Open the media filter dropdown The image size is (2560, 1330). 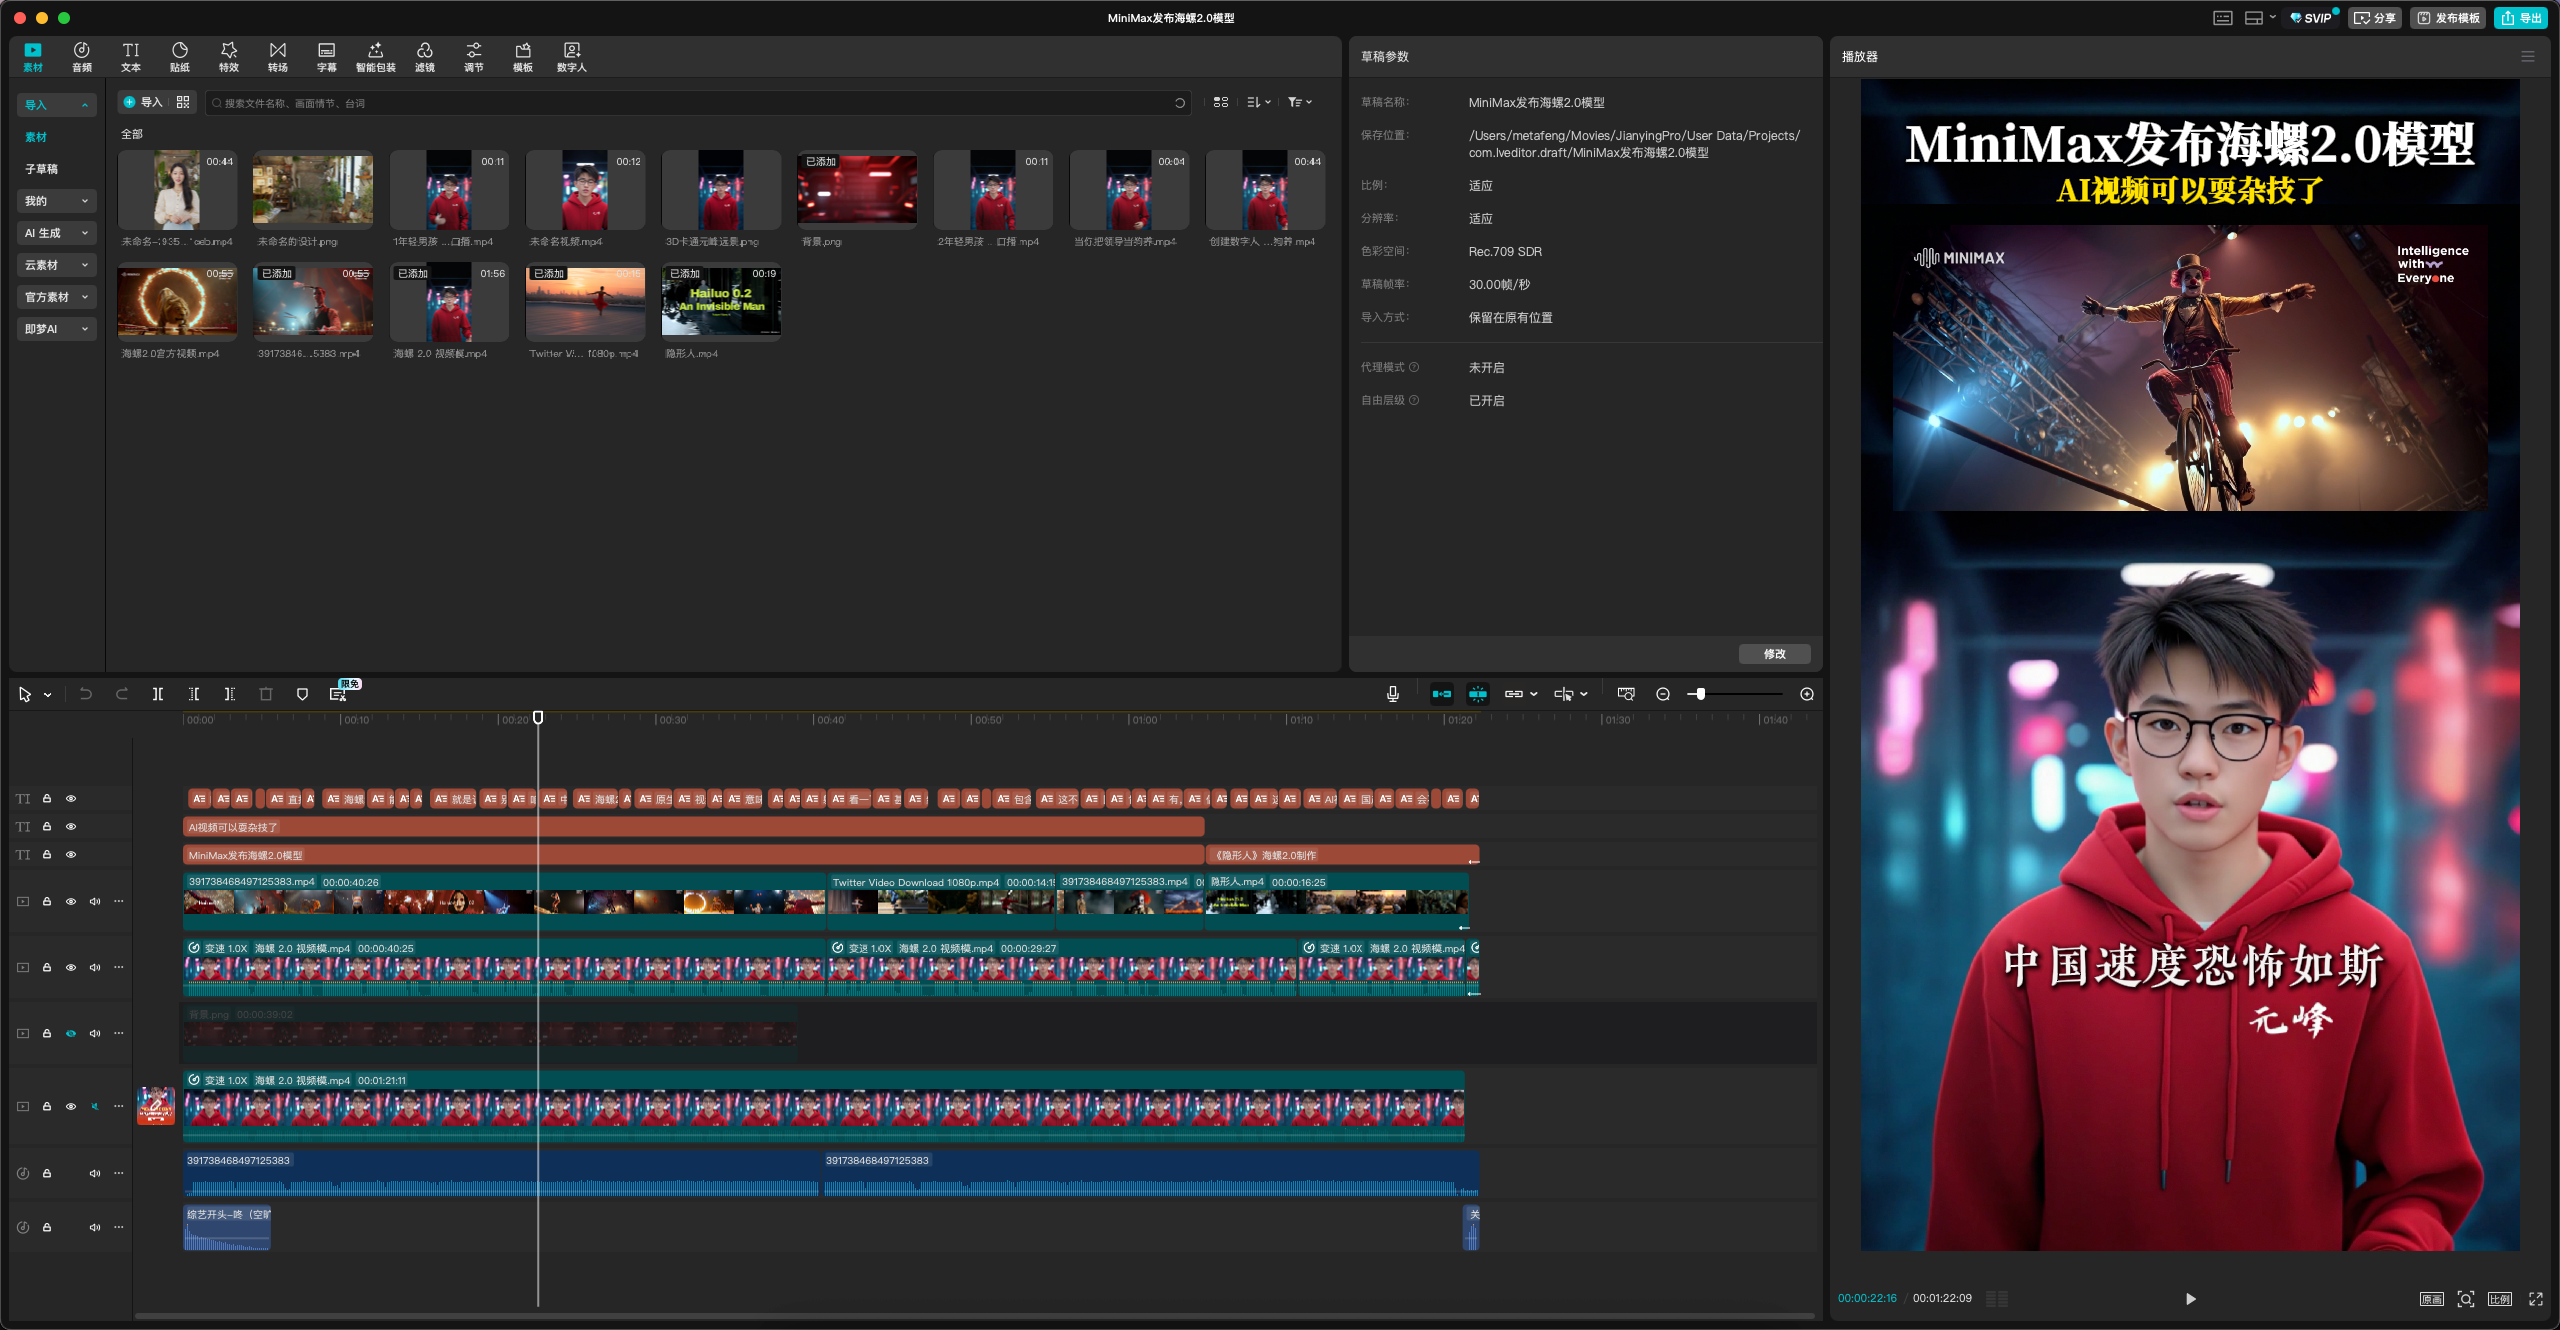pos(1300,102)
